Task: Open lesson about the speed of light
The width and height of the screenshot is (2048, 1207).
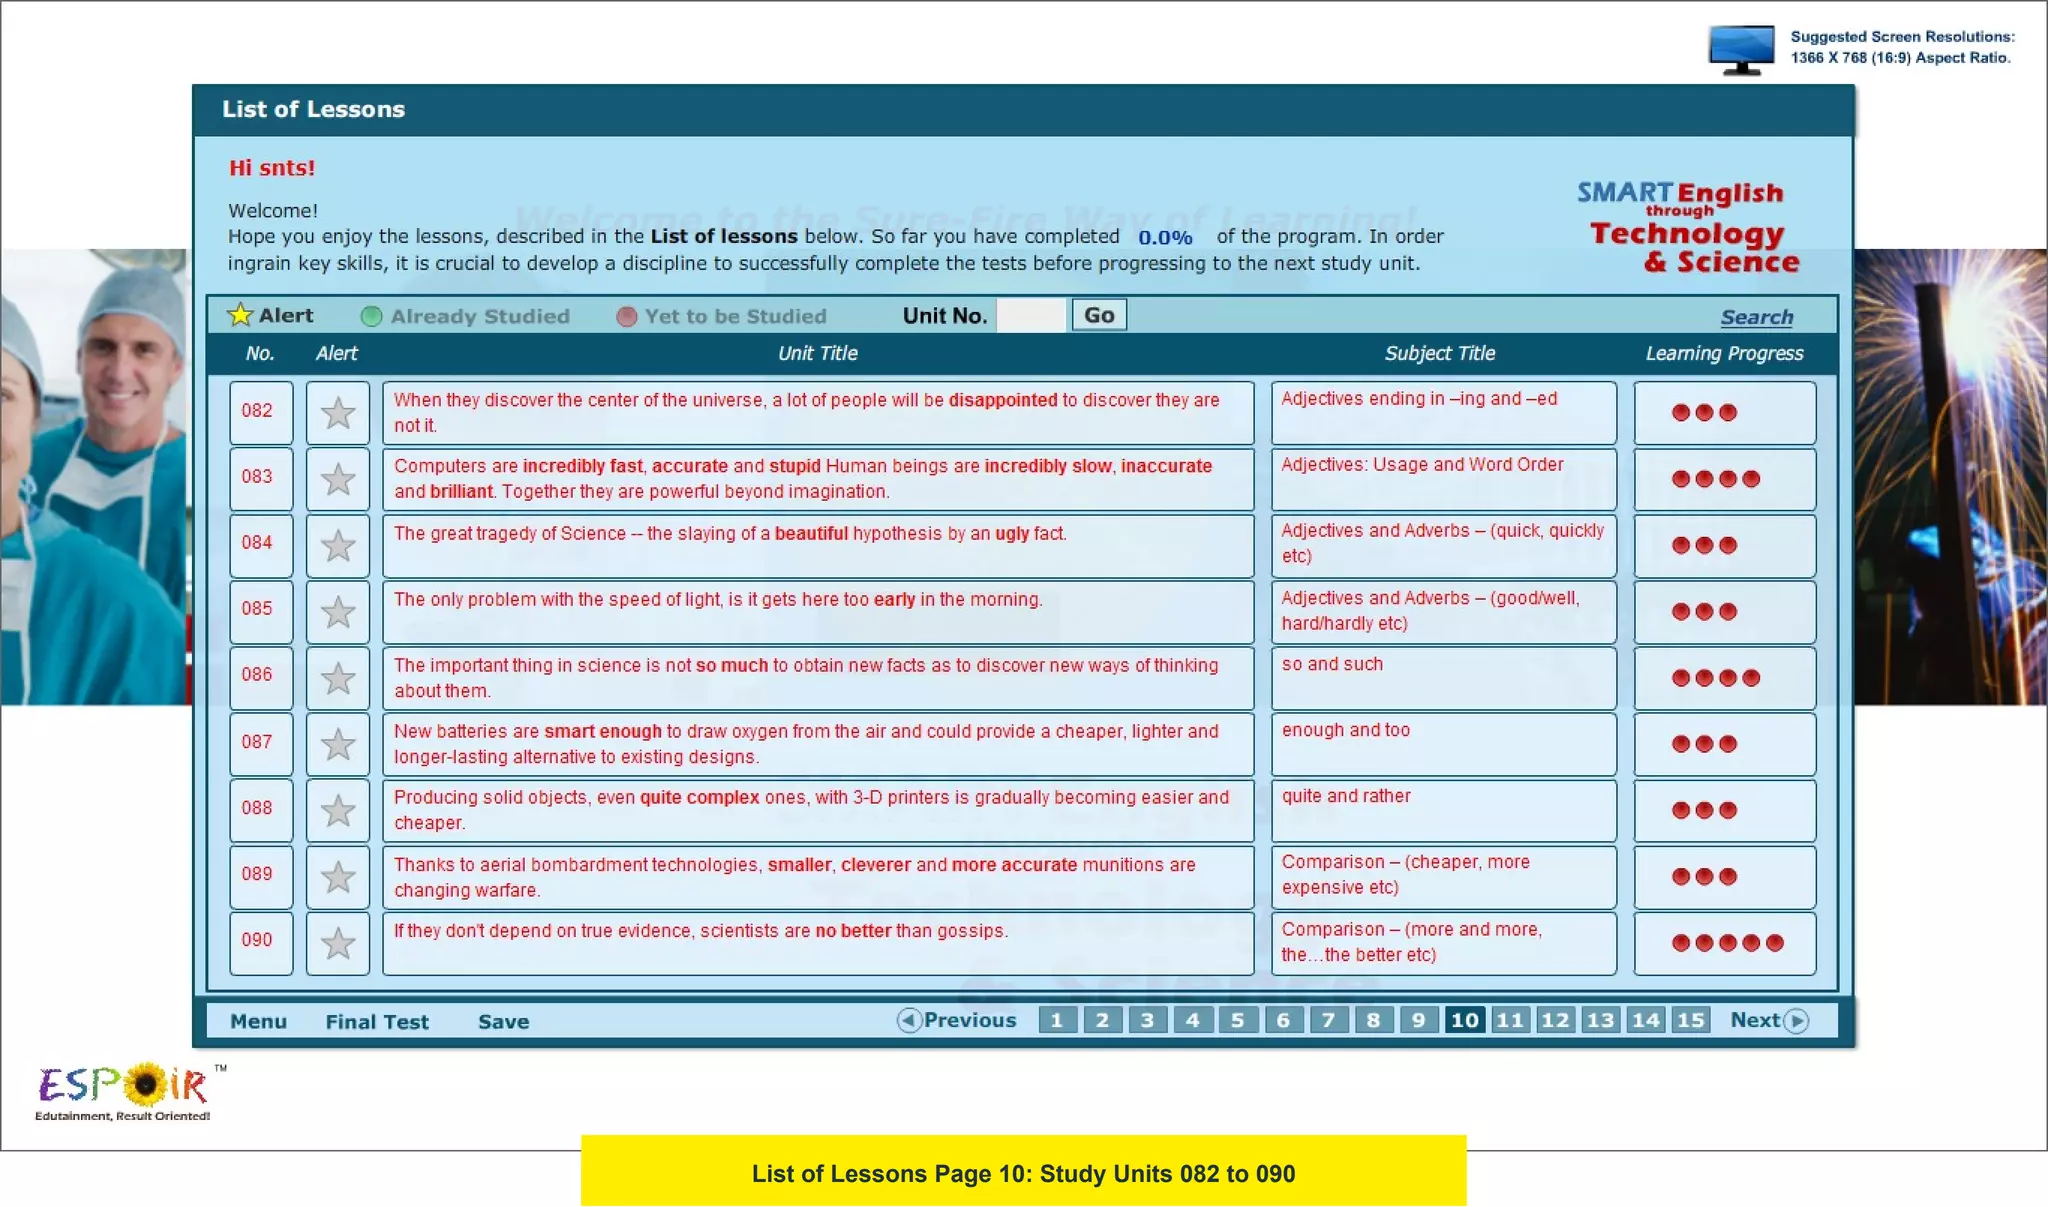Action: tap(818, 612)
